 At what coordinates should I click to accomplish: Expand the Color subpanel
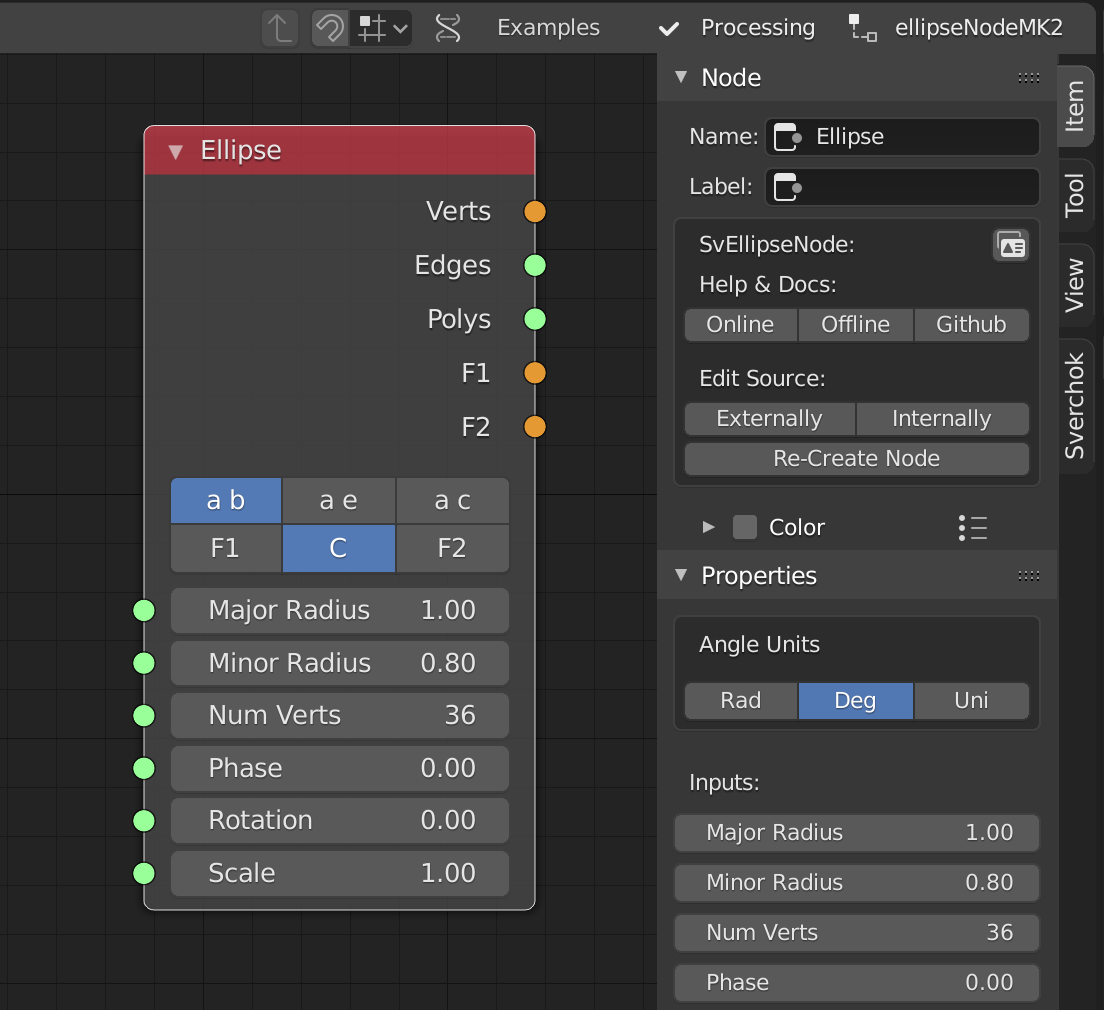click(x=709, y=527)
